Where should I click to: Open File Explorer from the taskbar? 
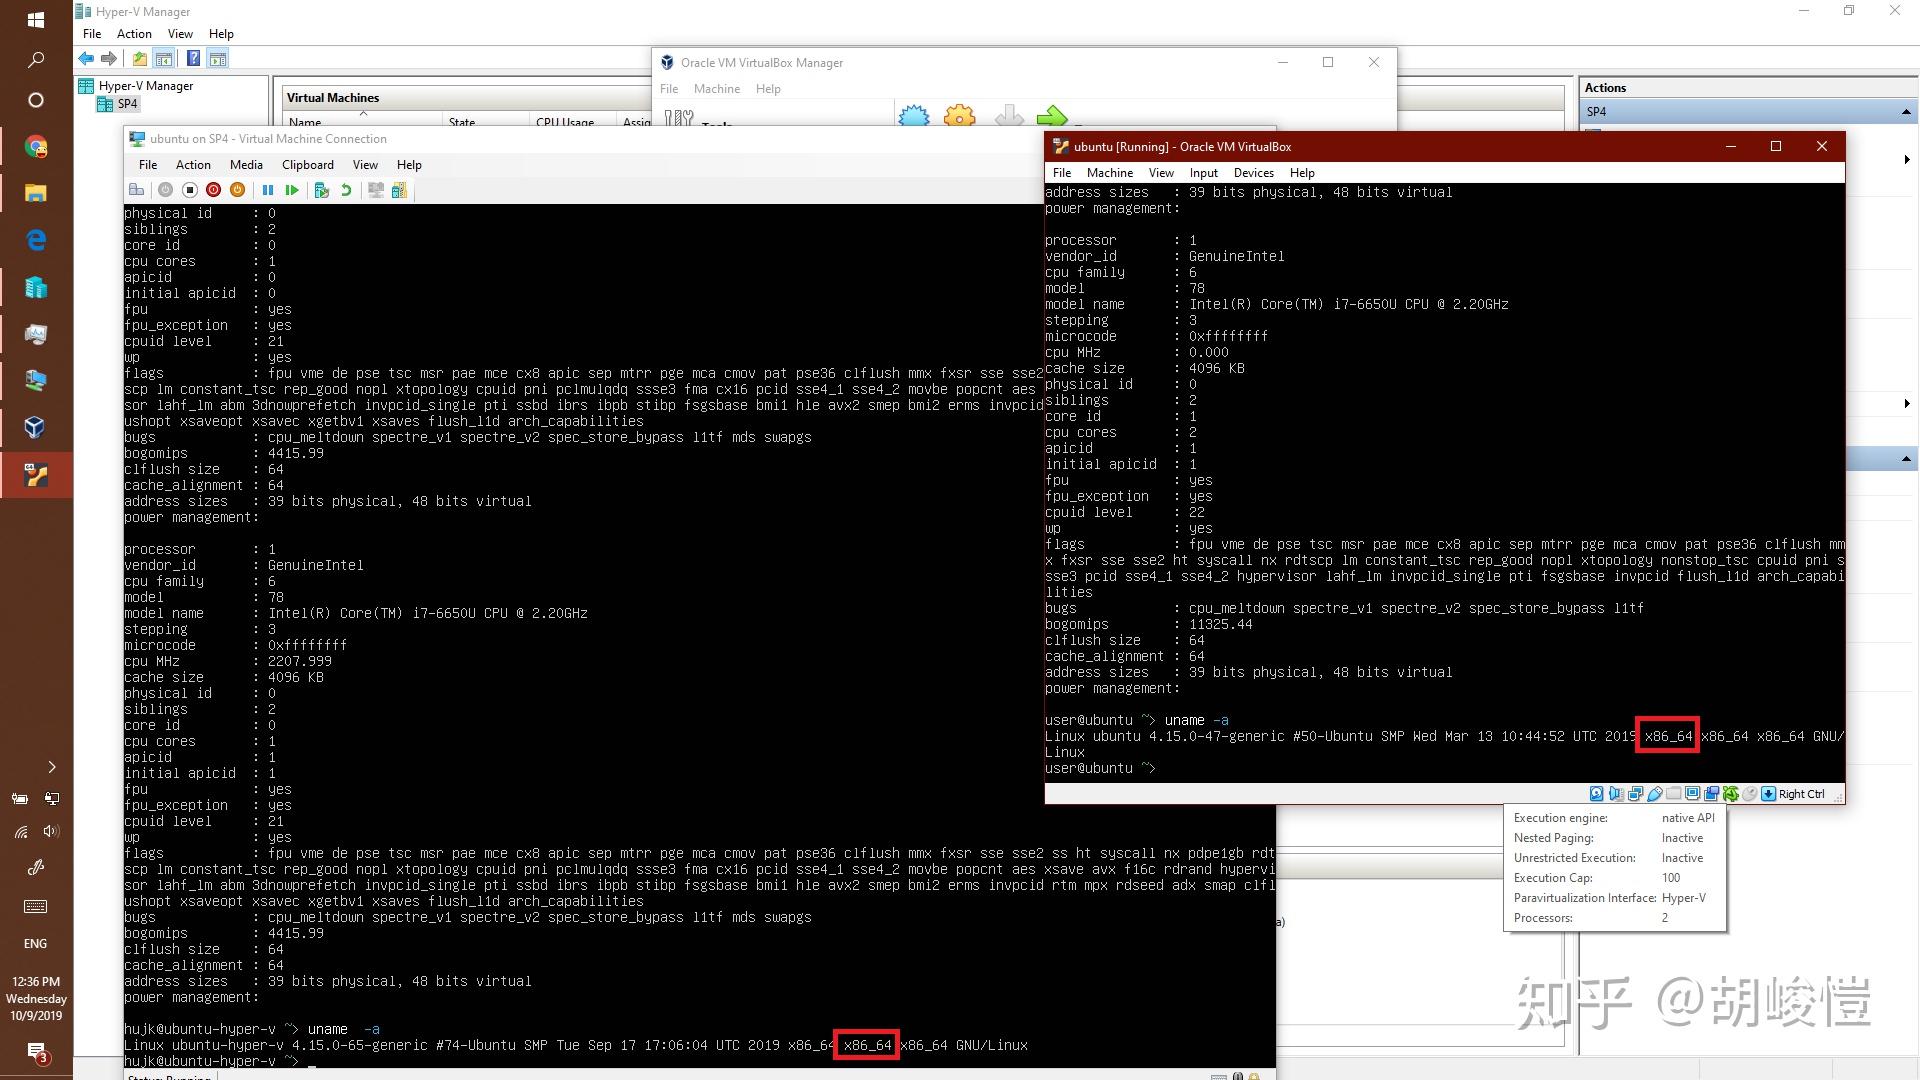click(x=36, y=194)
